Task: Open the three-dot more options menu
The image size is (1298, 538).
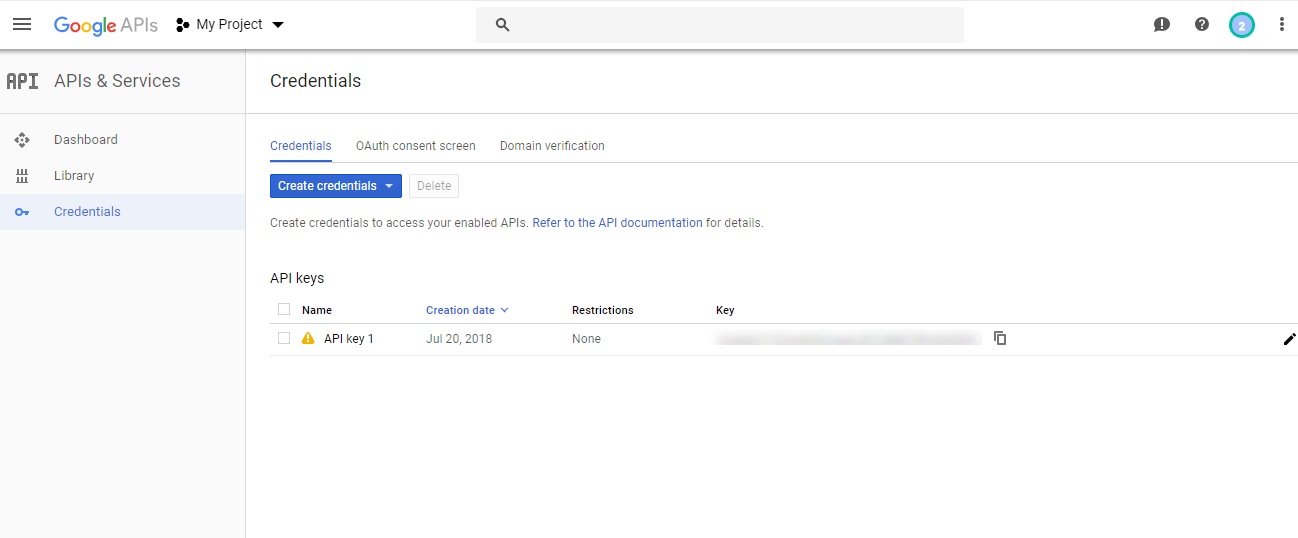Action: point(1281,25)
